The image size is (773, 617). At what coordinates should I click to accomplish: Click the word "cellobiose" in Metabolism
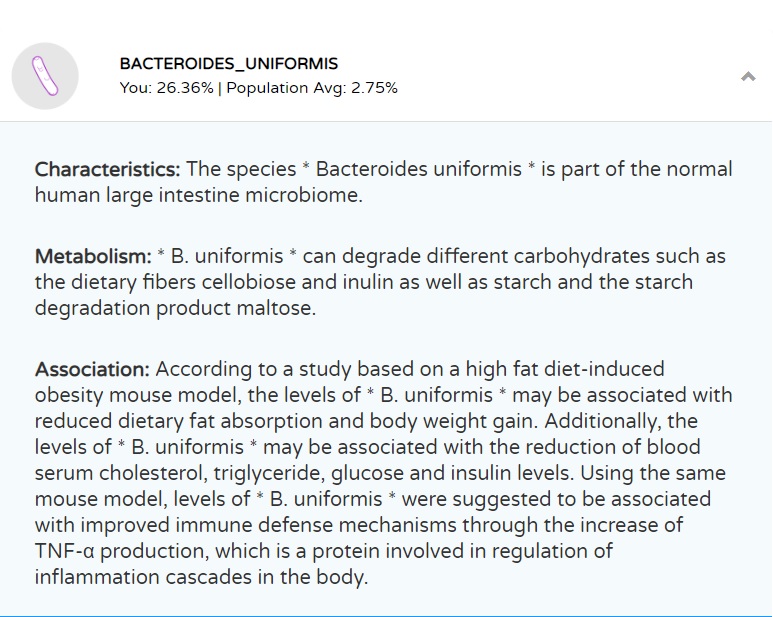[x=222, y=282]
